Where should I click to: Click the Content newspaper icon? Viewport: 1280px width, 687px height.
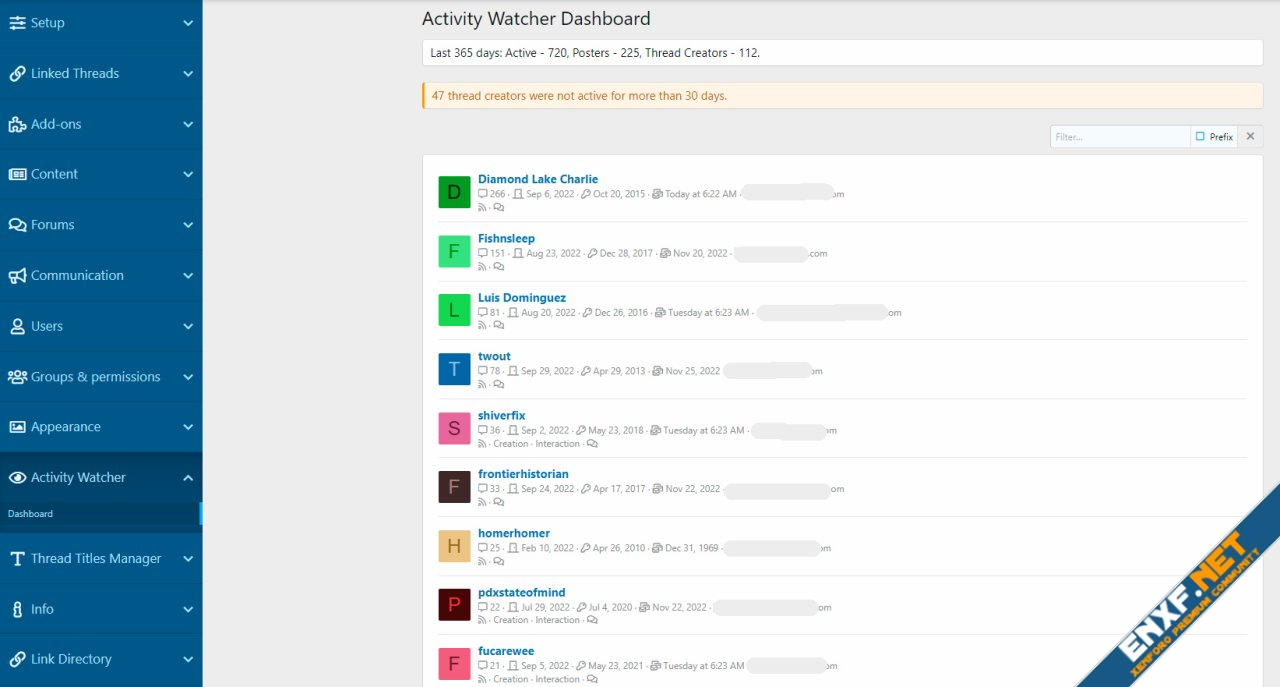click(17, 174)
